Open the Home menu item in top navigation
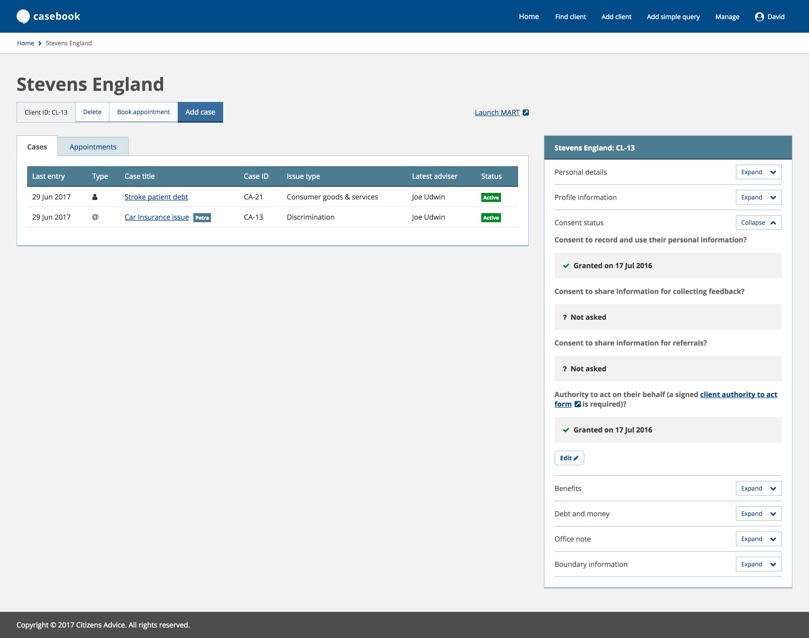This screenshot has height=638, width=809. [528, 17]
